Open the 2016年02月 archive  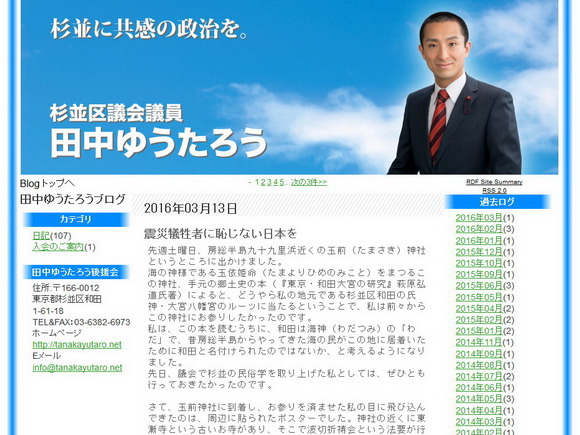tap(479, 229)
